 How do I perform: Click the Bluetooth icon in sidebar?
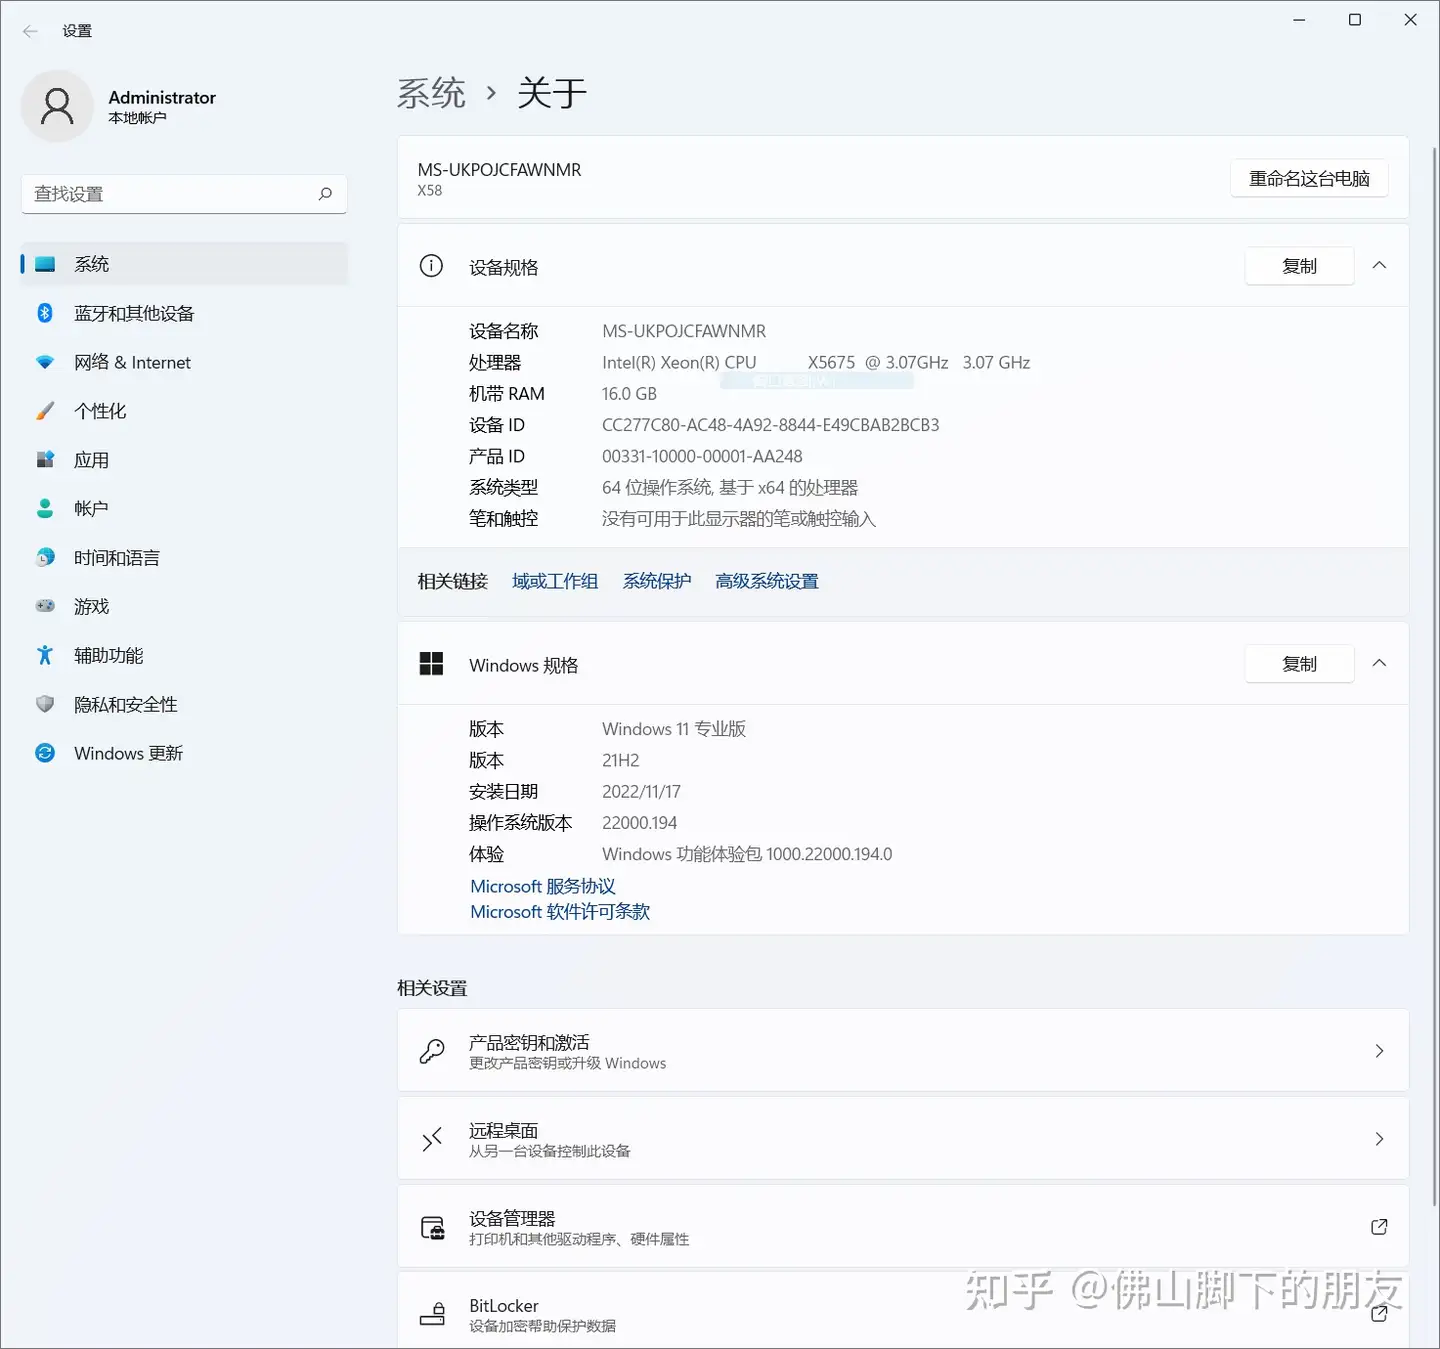point(45,313)
